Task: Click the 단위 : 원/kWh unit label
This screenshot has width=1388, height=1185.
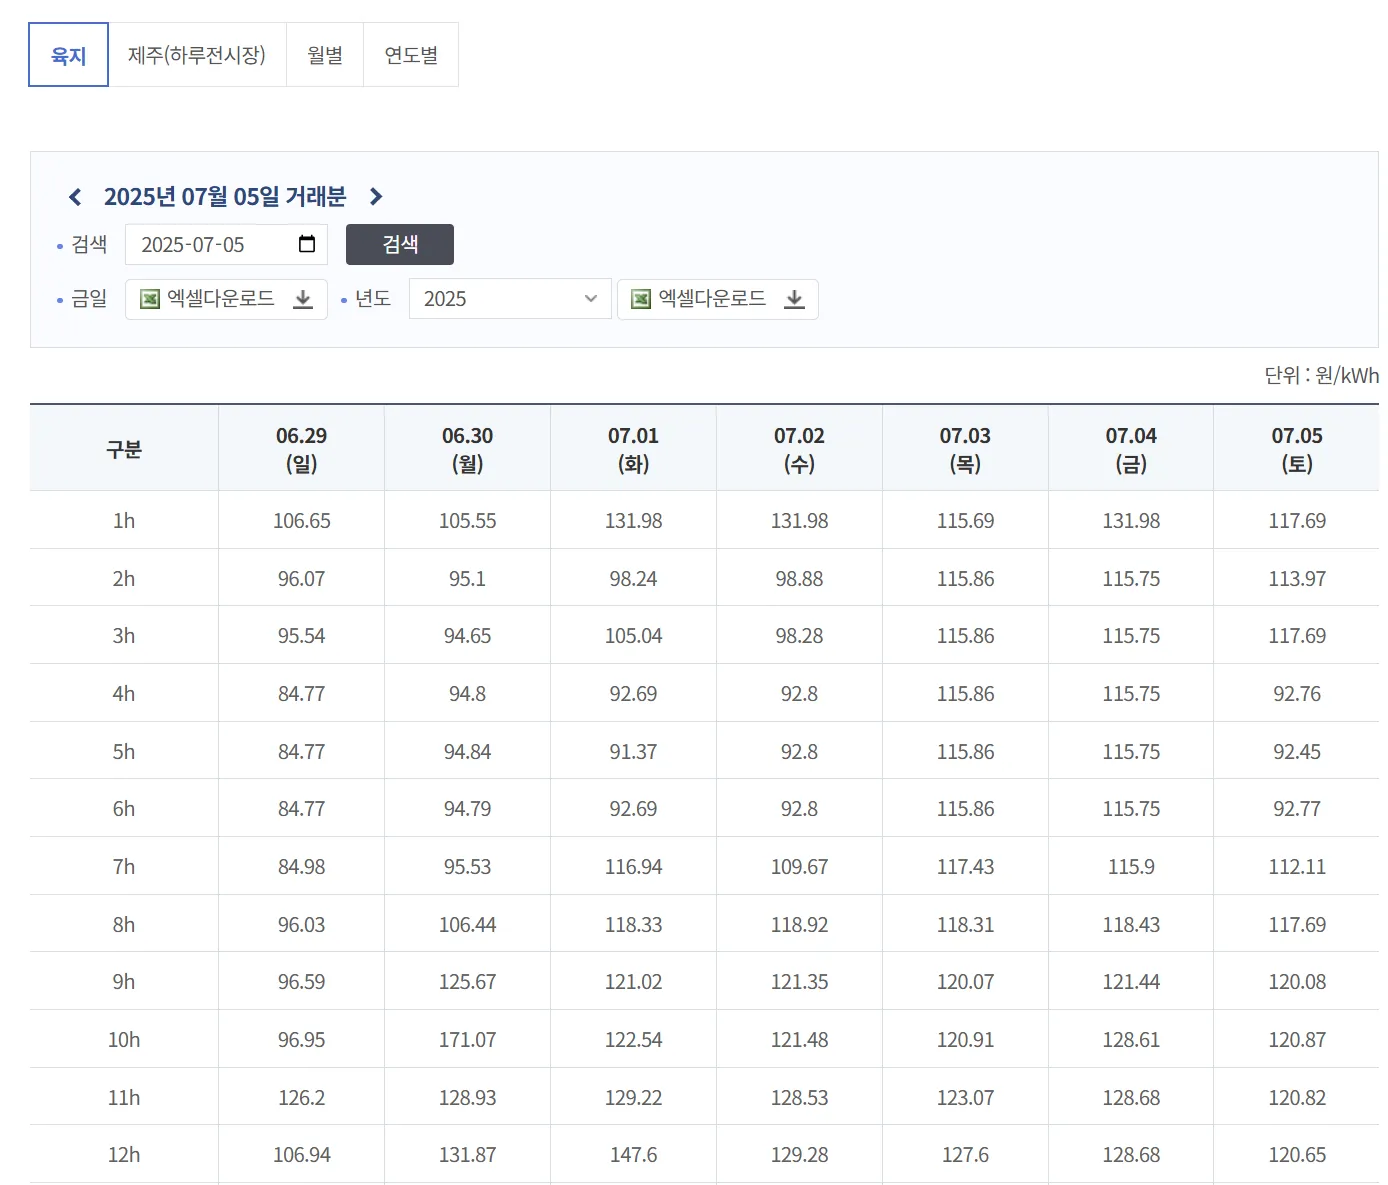Action: point(1321,375)
